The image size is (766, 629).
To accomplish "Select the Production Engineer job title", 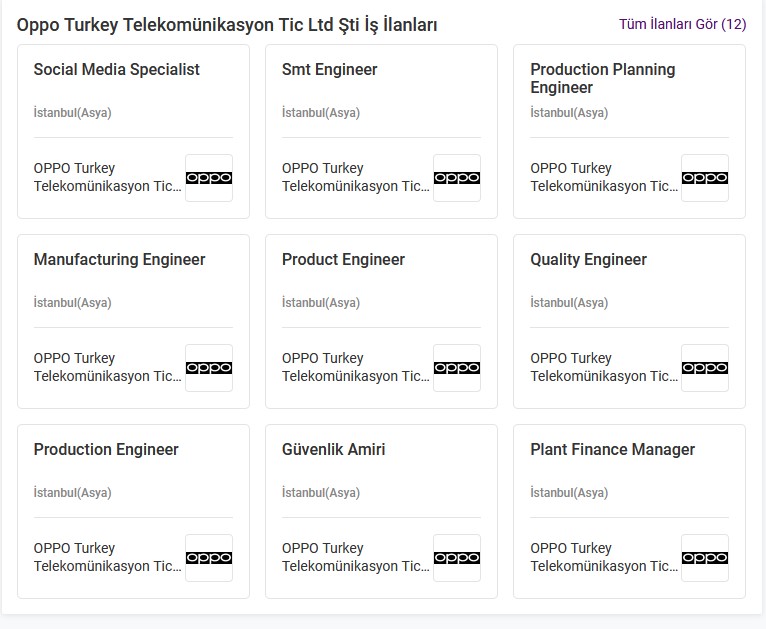I will [106, 450].
